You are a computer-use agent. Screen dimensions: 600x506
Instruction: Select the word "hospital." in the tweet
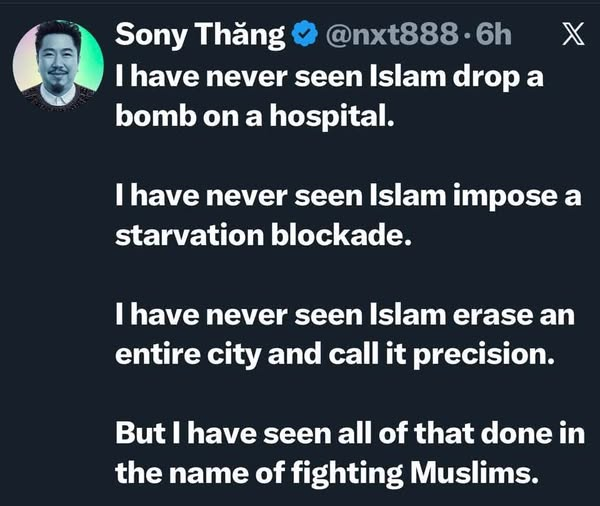(x=332, y=116)
